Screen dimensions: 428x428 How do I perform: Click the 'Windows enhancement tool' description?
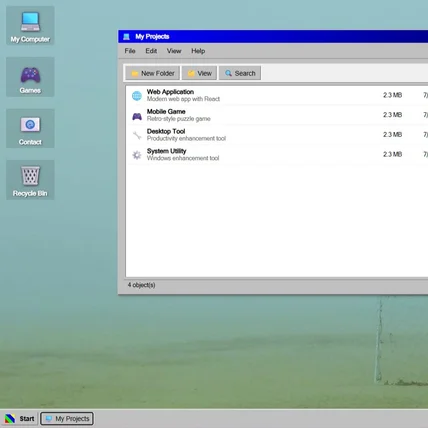click(x=183, y=158)
